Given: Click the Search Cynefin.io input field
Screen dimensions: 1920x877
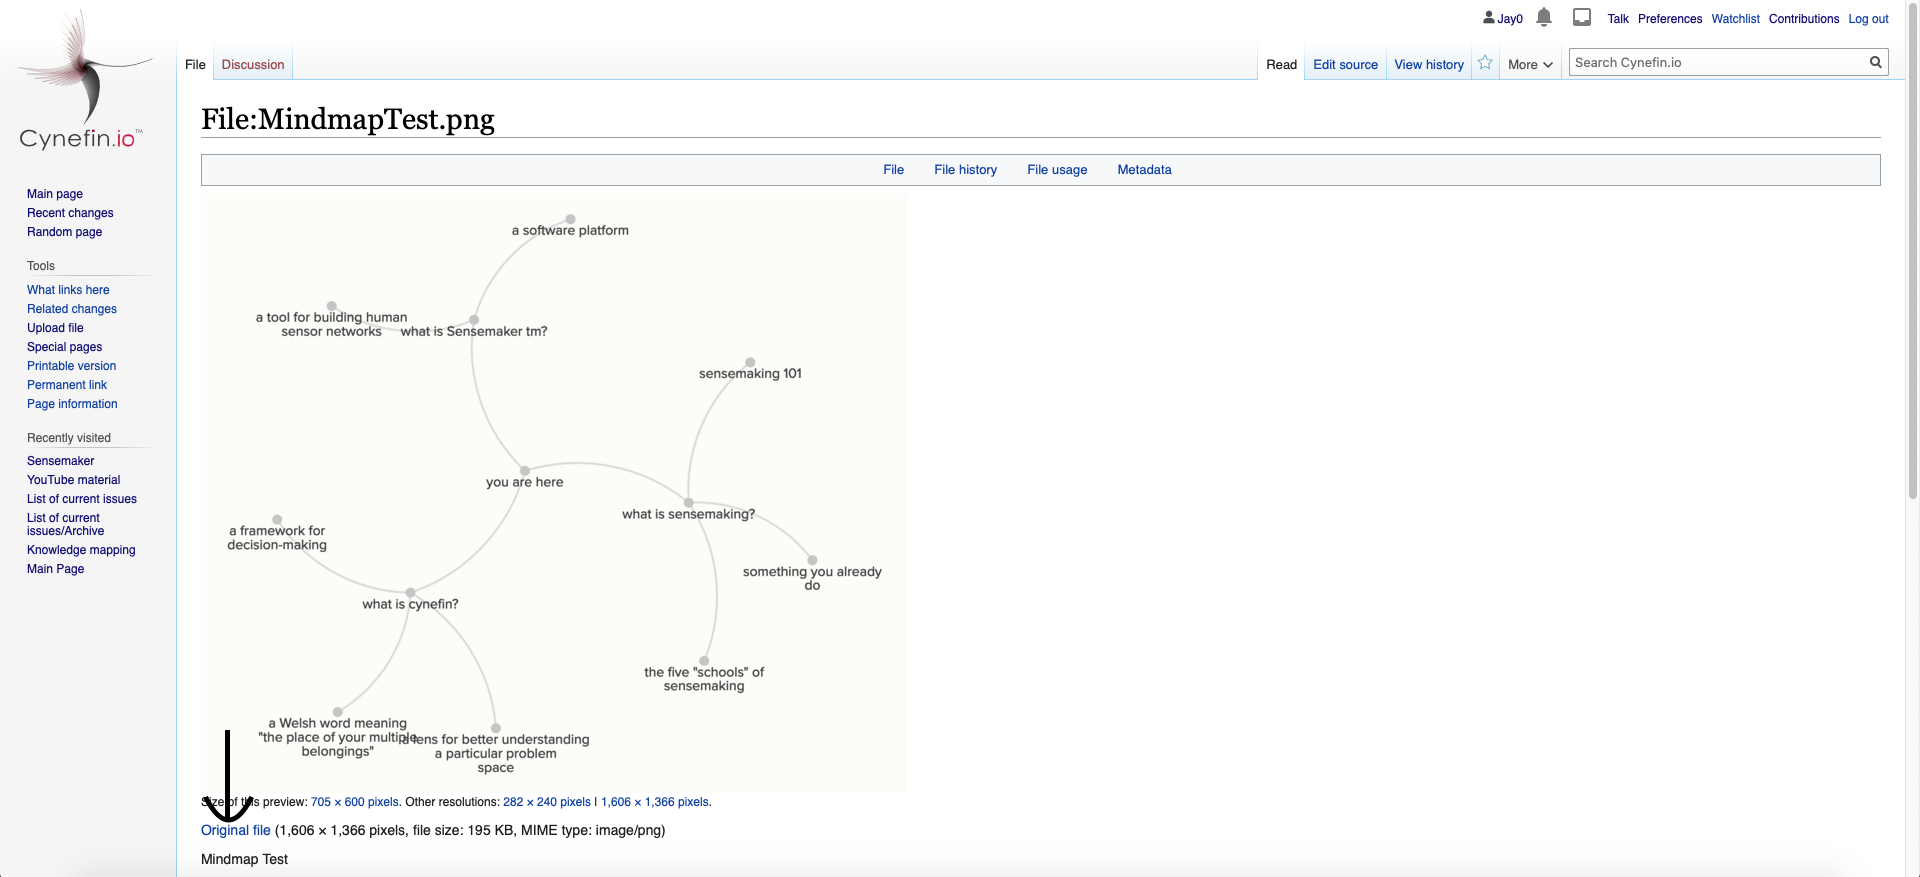Looking at the screenshot, I should [x=1715, y=62].
